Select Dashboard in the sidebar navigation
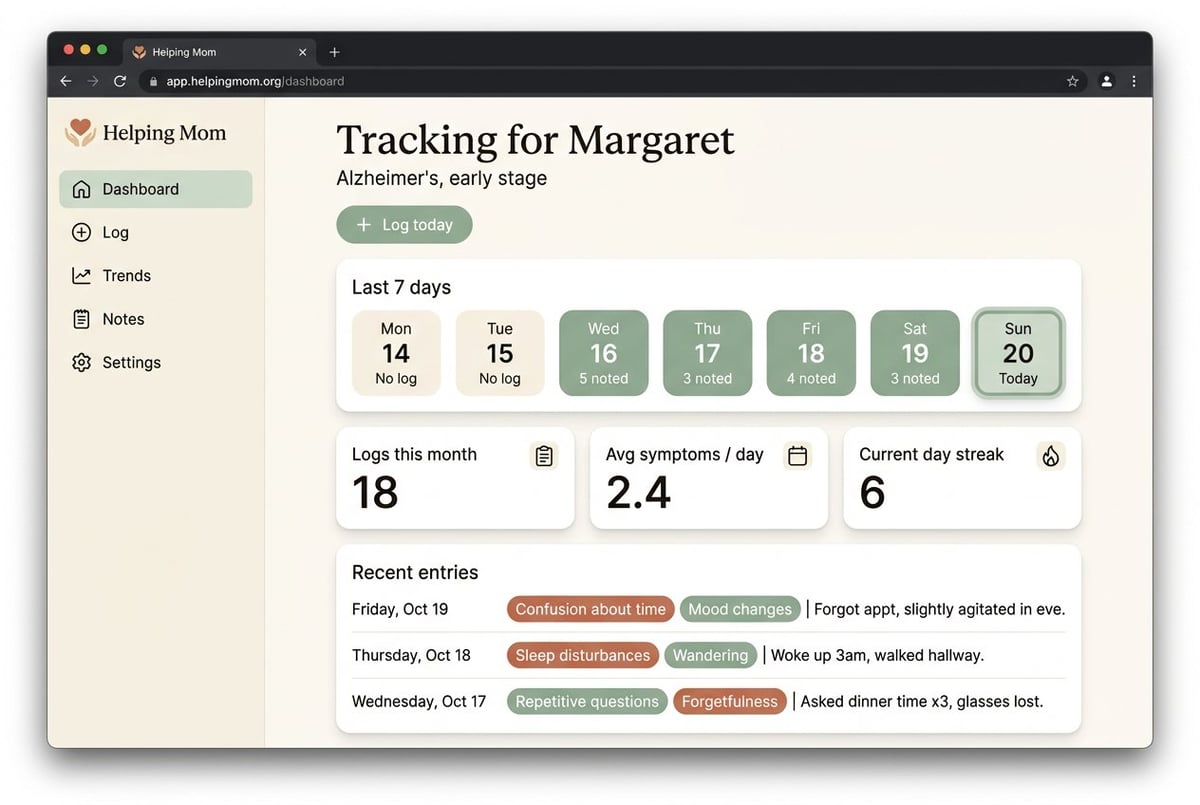The height and width of the screenshot is (805, 1200). 140,188
